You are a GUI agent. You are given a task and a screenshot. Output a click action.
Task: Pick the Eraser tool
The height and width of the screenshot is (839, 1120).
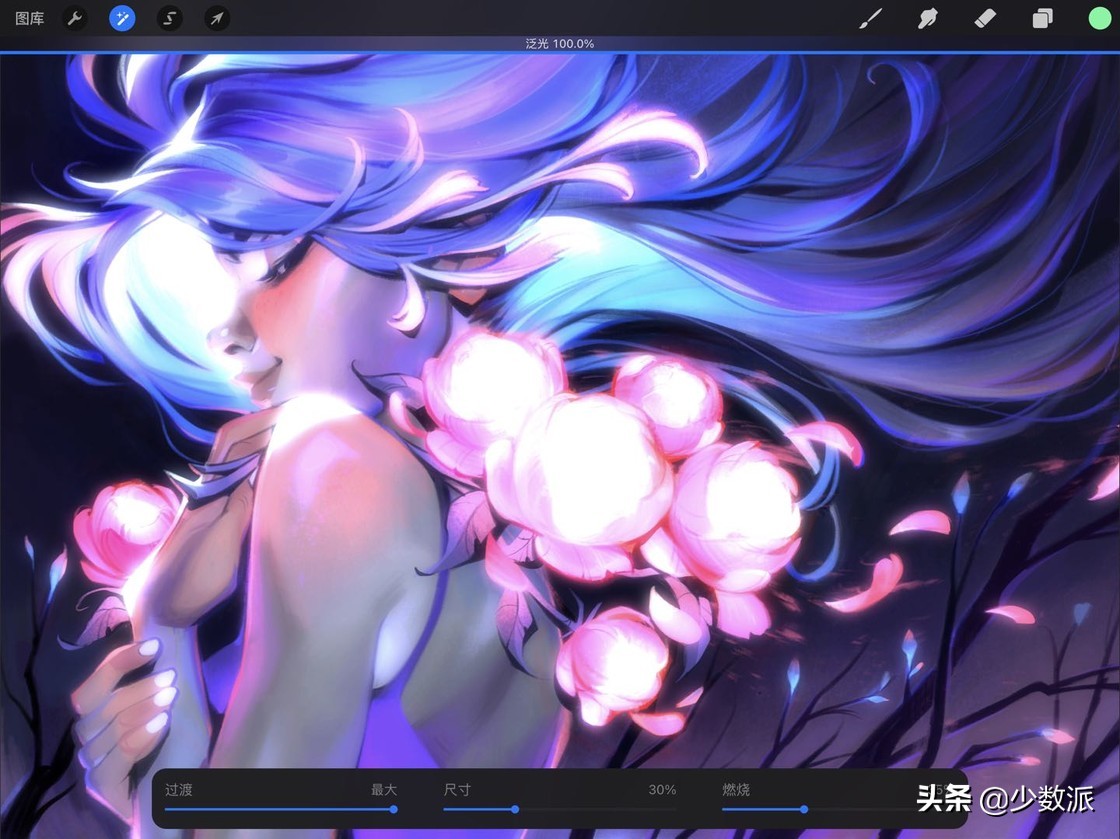click(985, 19)
